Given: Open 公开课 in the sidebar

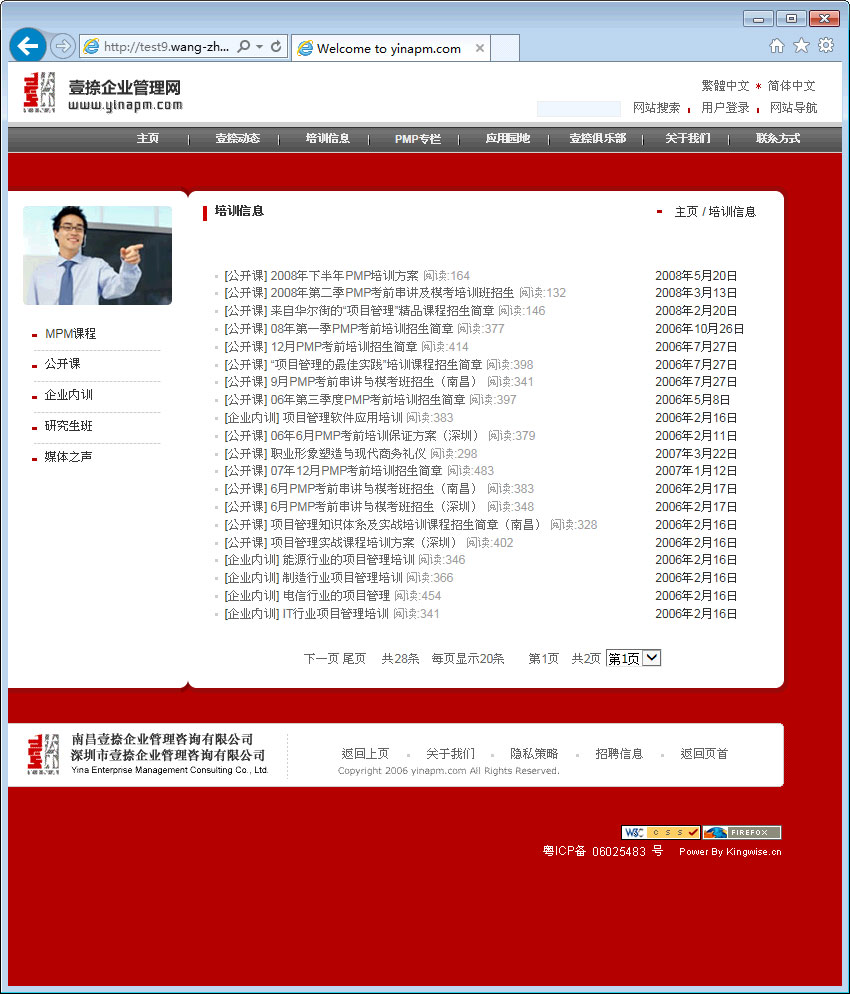Looking at the screenshot, I should tap(62, 364).
